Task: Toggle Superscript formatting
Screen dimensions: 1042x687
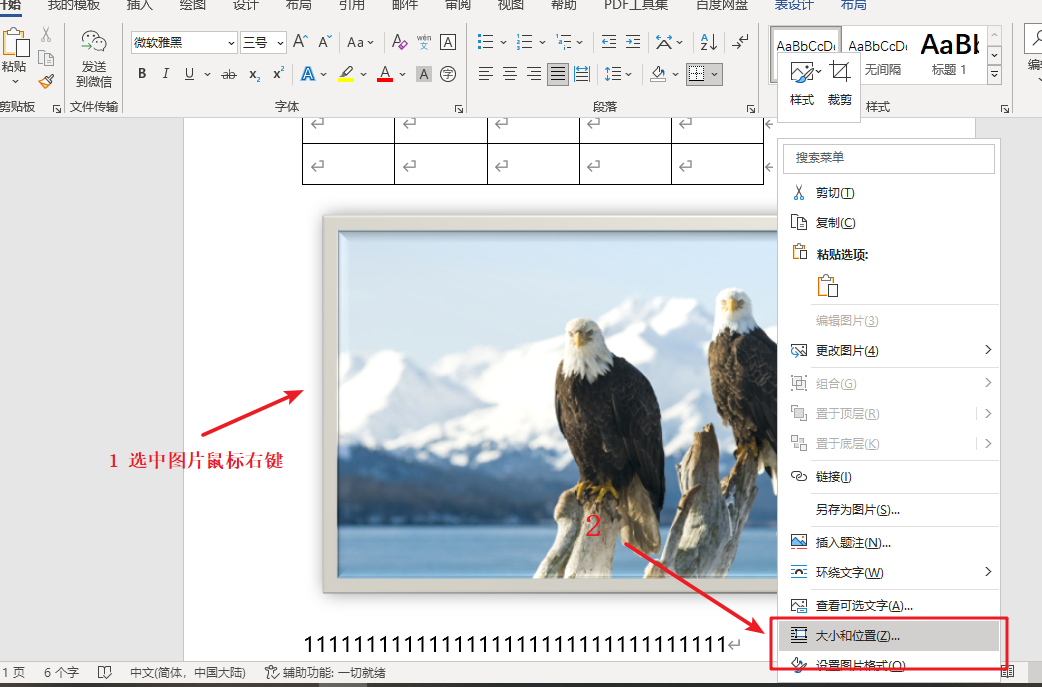Action: click(x=278, y=74)
